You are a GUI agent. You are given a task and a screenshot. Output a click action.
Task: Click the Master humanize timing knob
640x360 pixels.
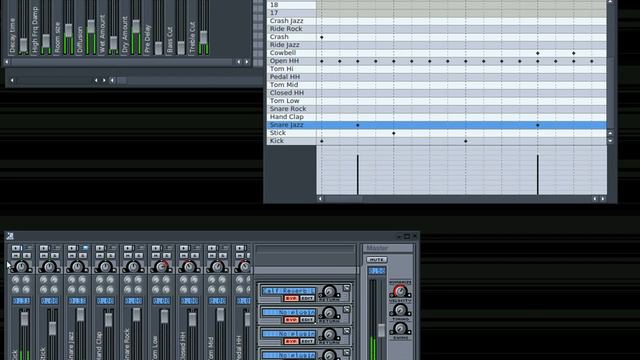(x=400, y=310)
